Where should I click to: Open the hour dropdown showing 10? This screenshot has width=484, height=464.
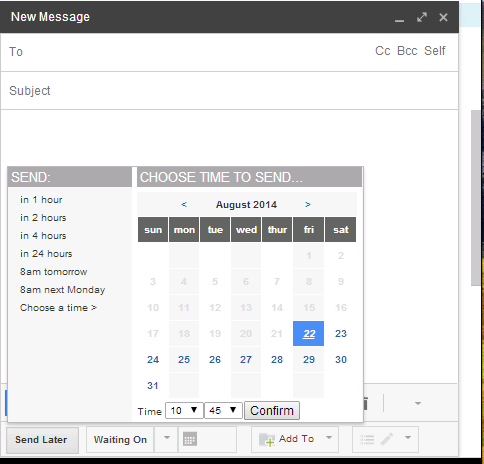point(184,410)
